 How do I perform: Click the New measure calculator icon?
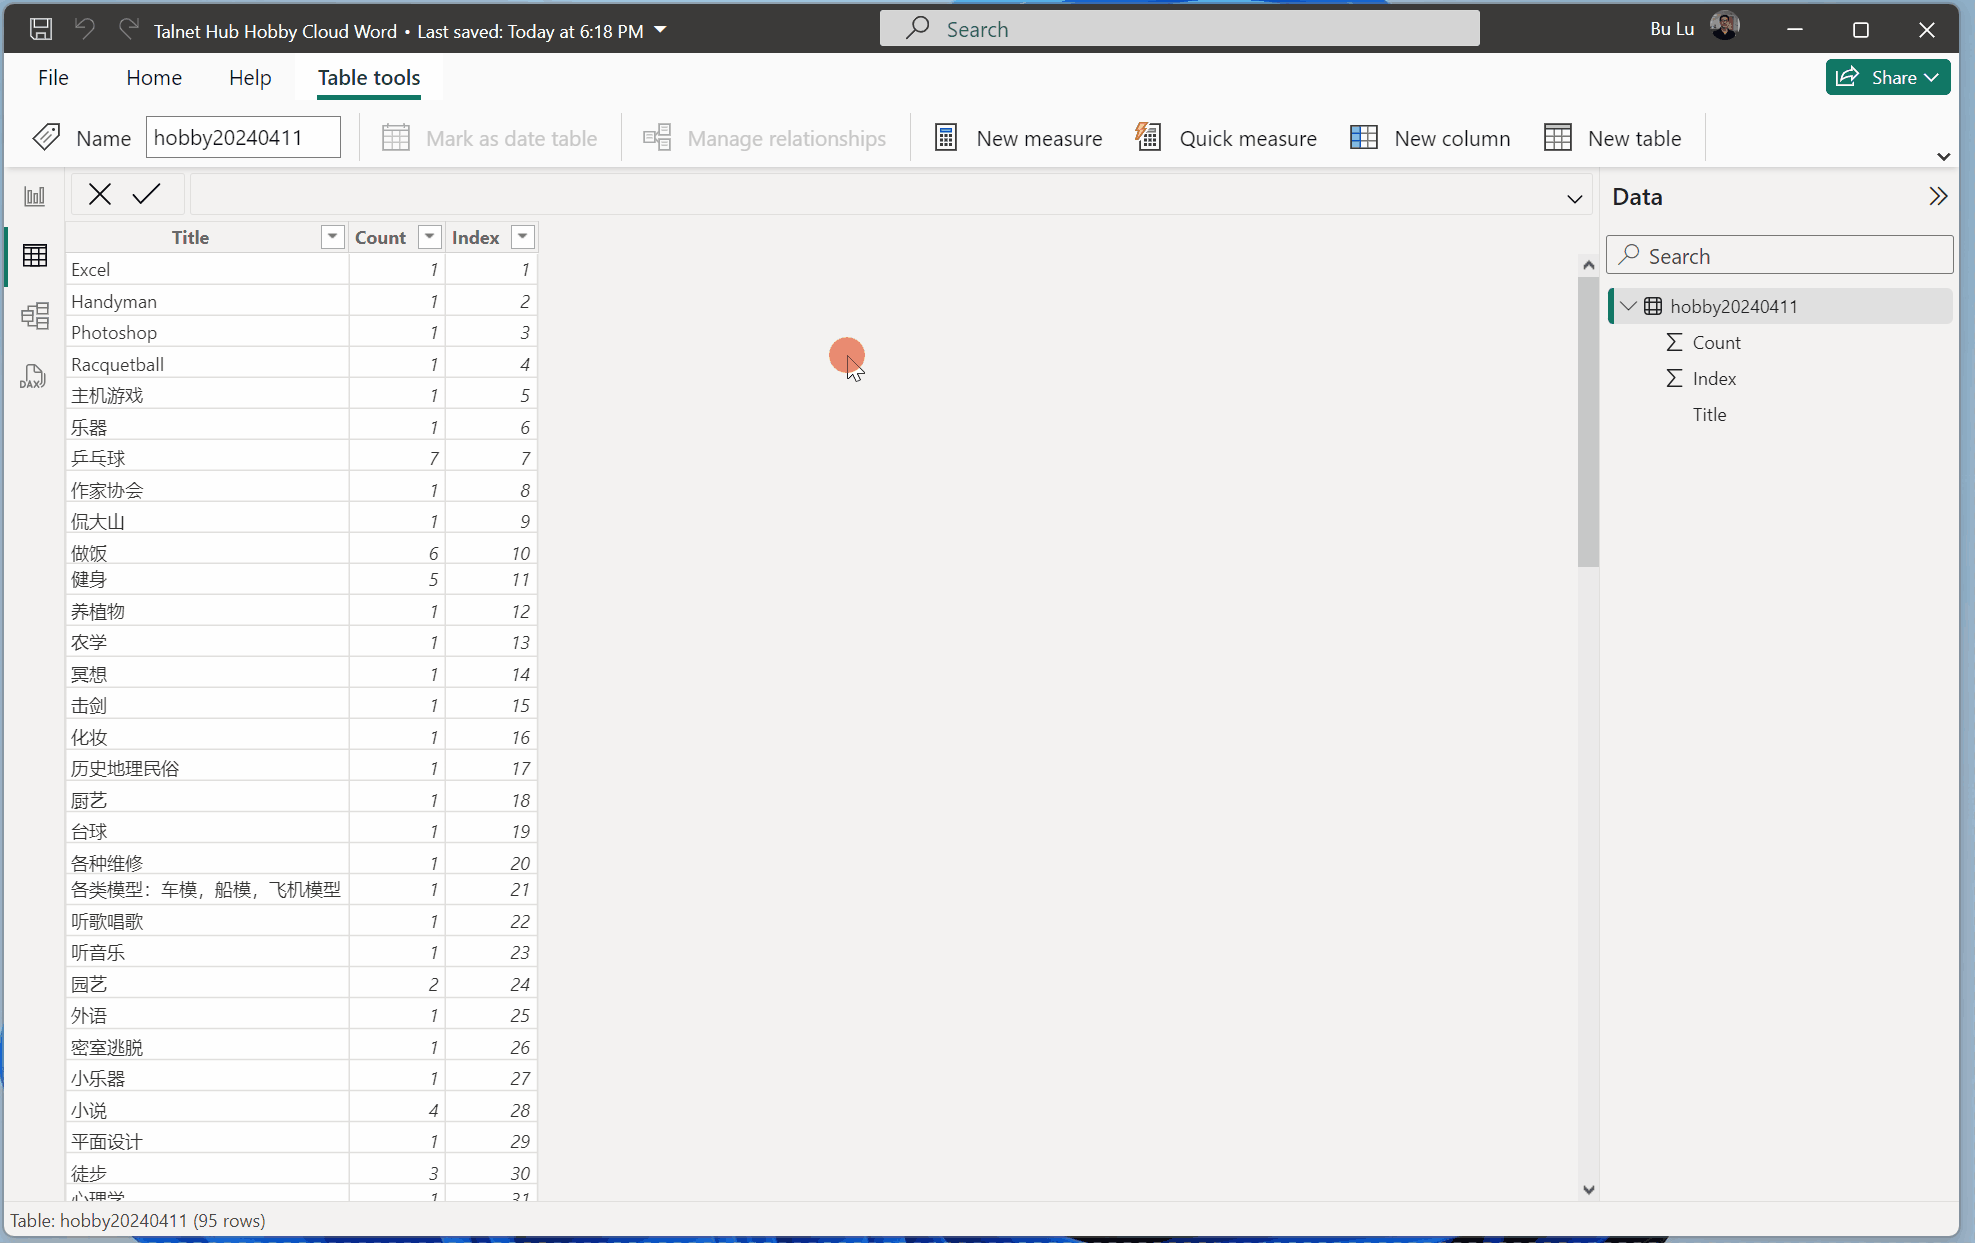(945, 138)
